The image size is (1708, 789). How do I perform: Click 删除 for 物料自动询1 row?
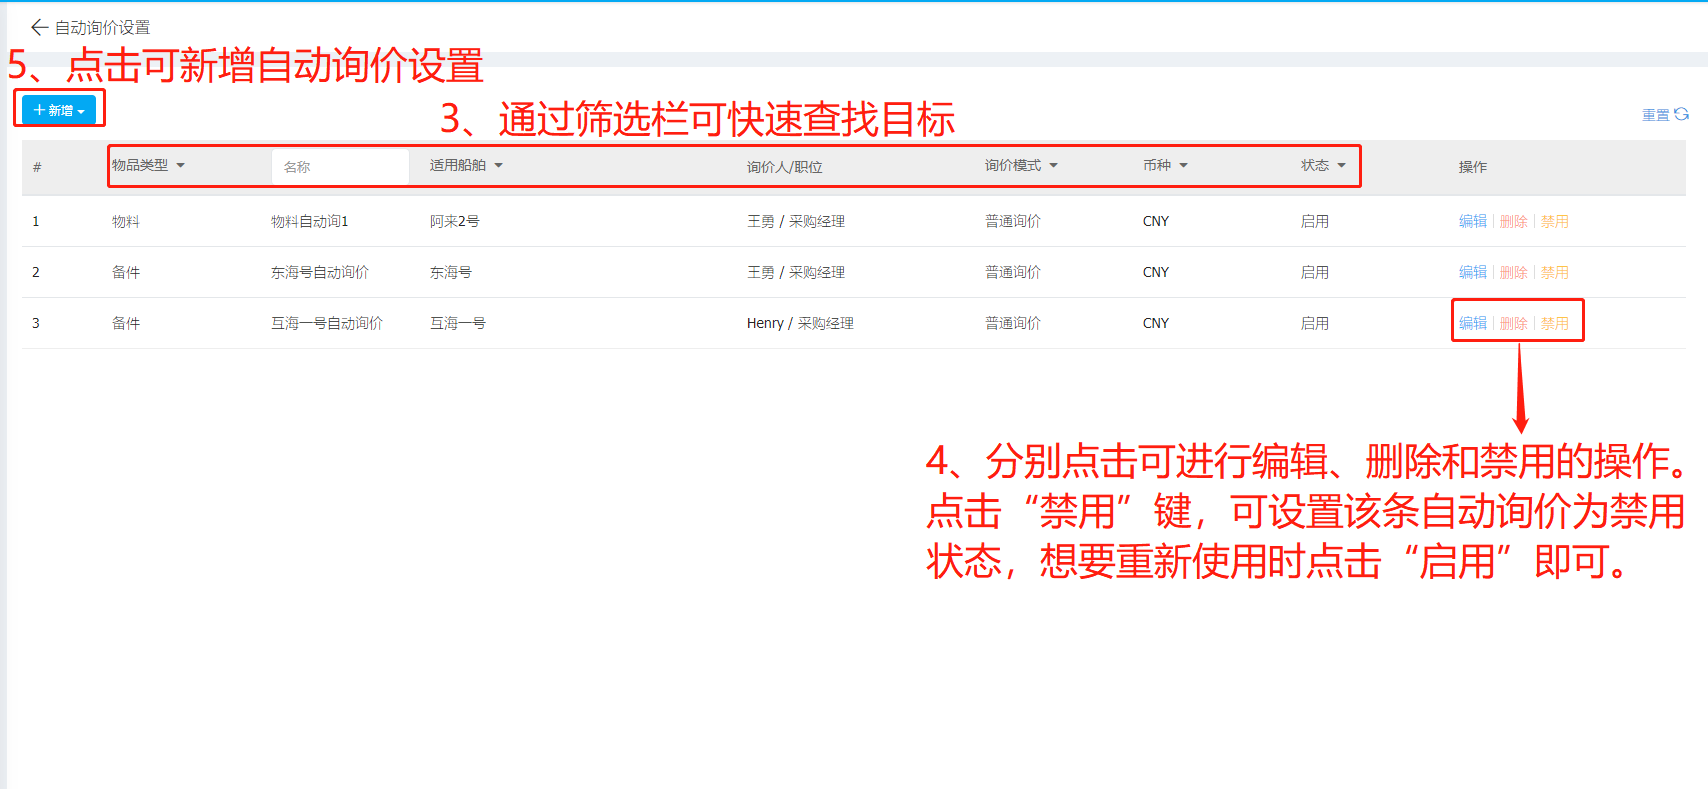click(x=1514, y=221)
